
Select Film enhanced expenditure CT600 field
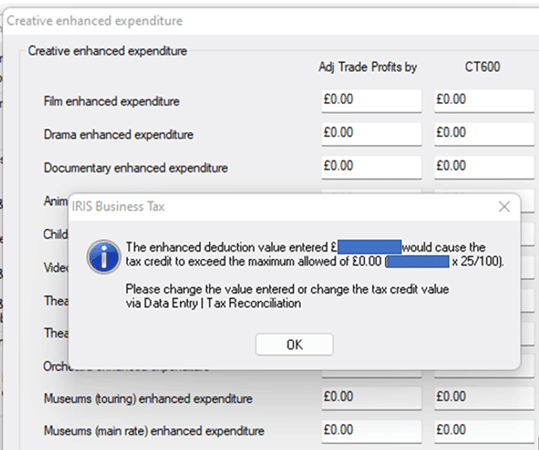click(x=484, y=101)
